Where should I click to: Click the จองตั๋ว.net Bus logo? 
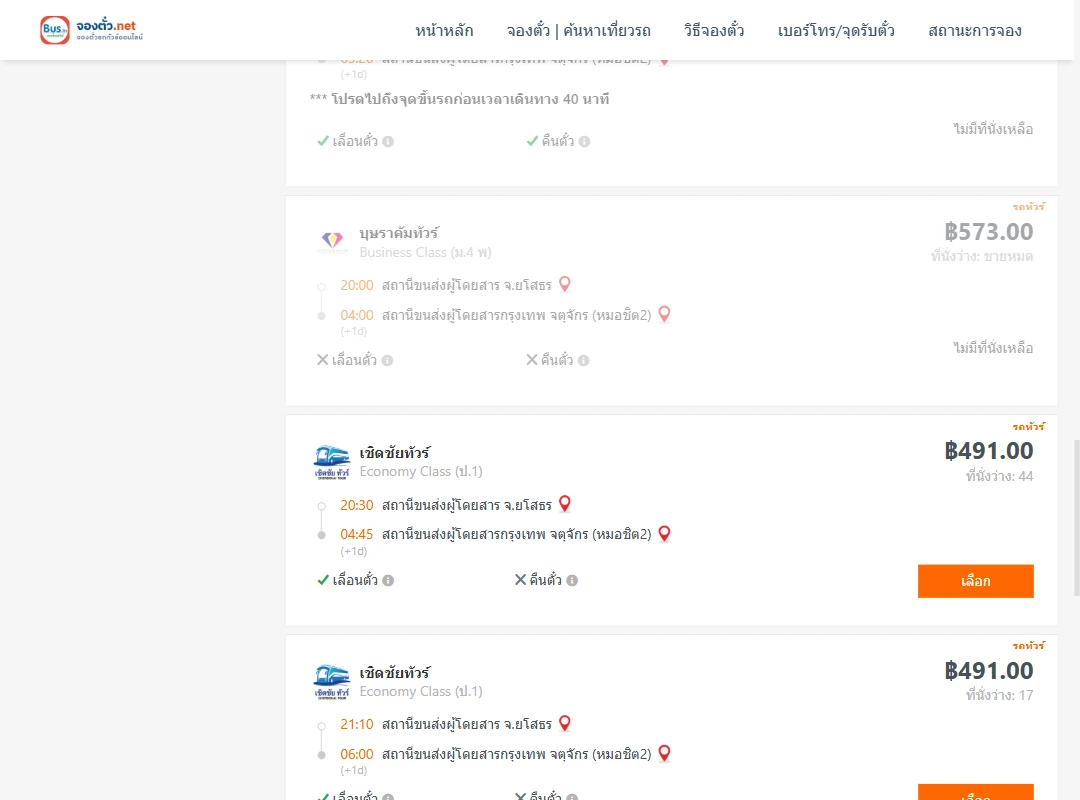pos(91,30)
